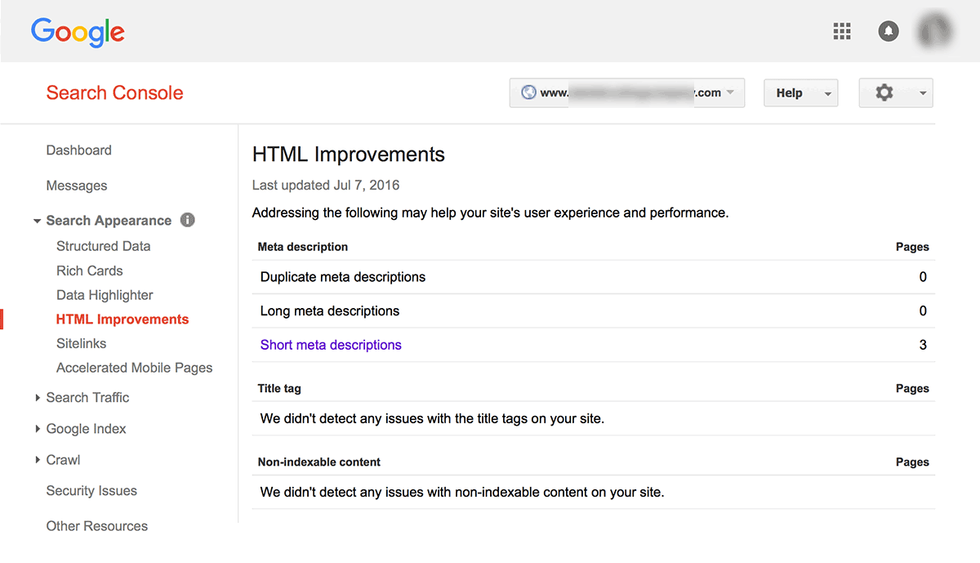Click Long meta descriptions row
Screen dimensions: 980x563
coord(593,311)
